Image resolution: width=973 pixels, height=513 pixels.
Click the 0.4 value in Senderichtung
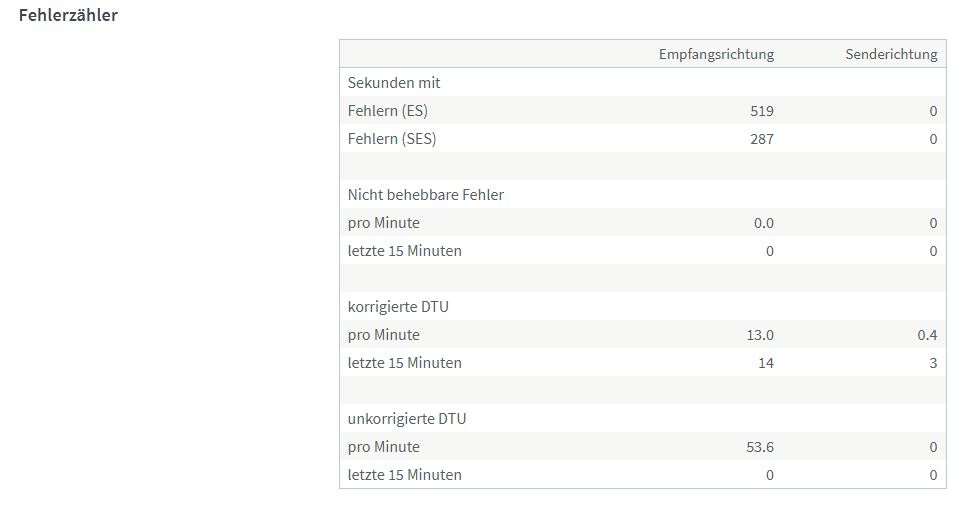pos(927,335)
